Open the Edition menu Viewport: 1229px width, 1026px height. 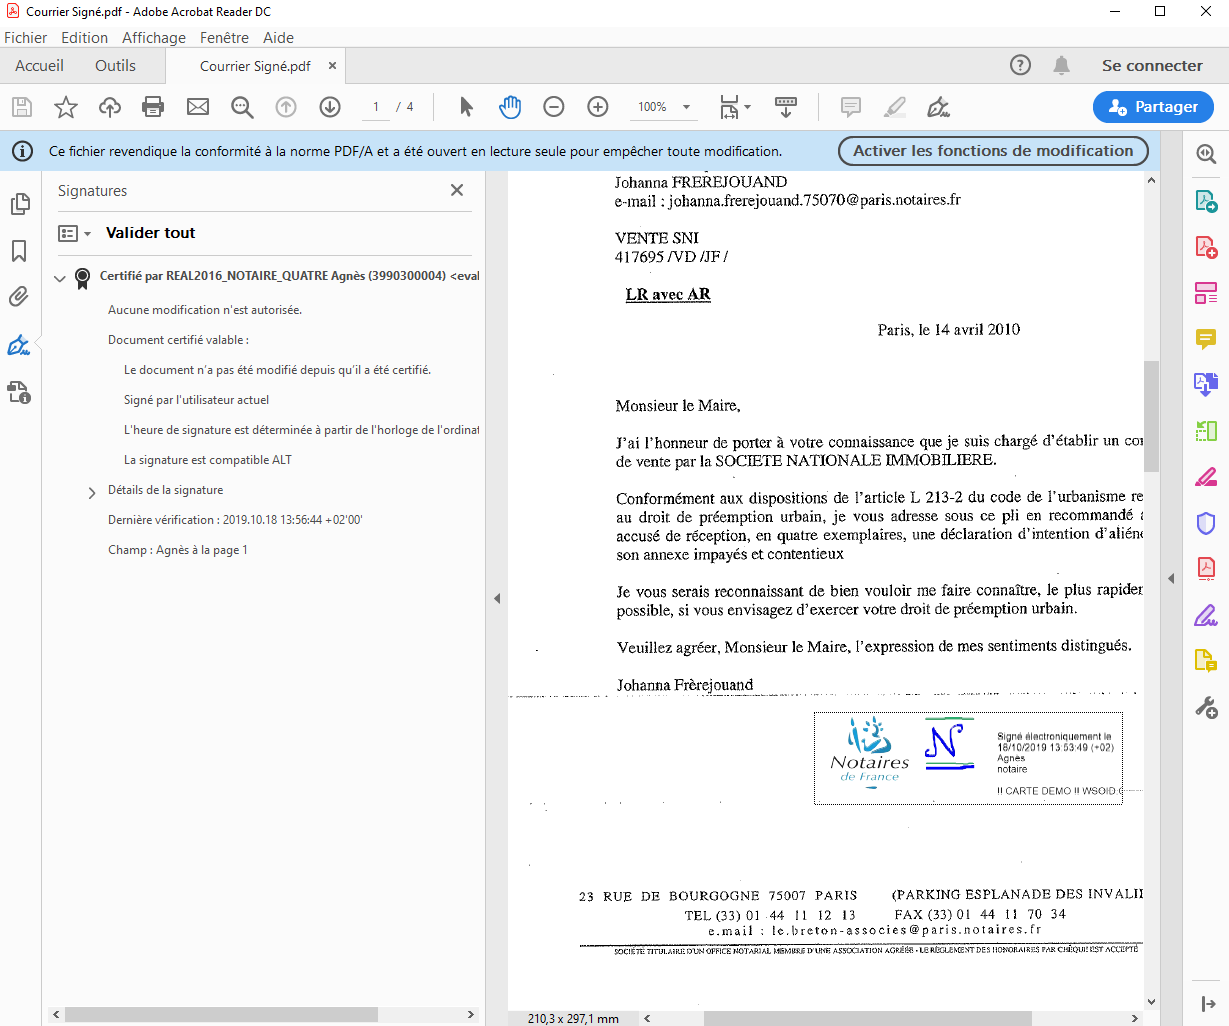(x=84, y=38)
